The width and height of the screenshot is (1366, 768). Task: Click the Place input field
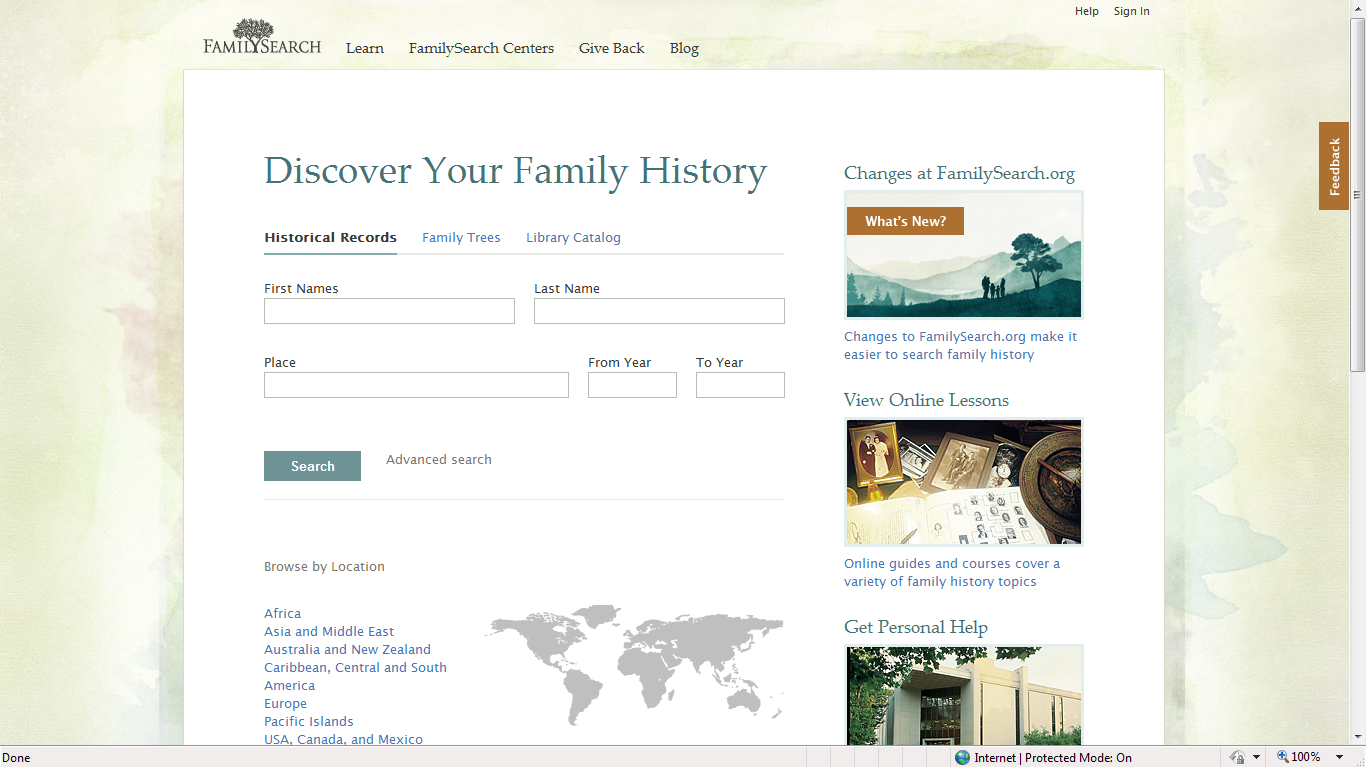(416, 385)
